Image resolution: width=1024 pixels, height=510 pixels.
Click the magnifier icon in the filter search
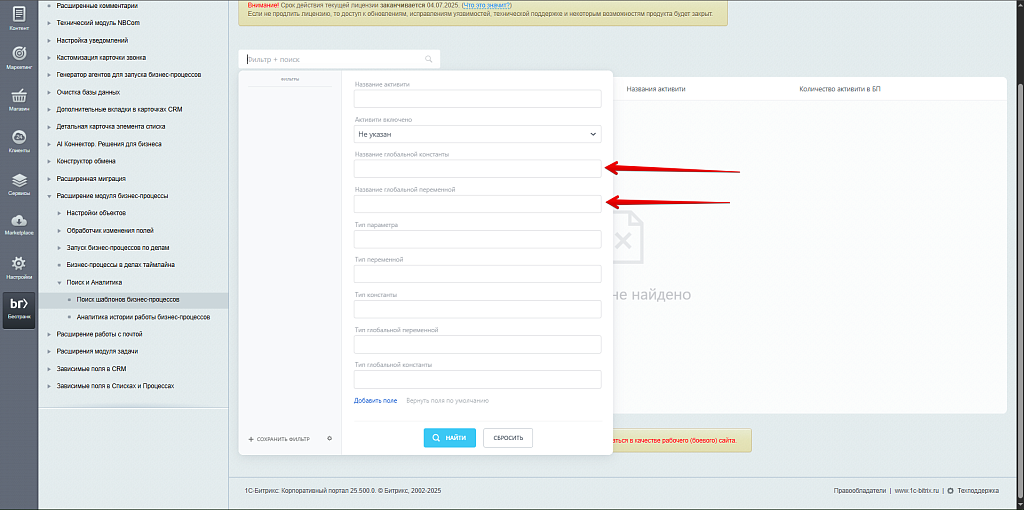429,59
